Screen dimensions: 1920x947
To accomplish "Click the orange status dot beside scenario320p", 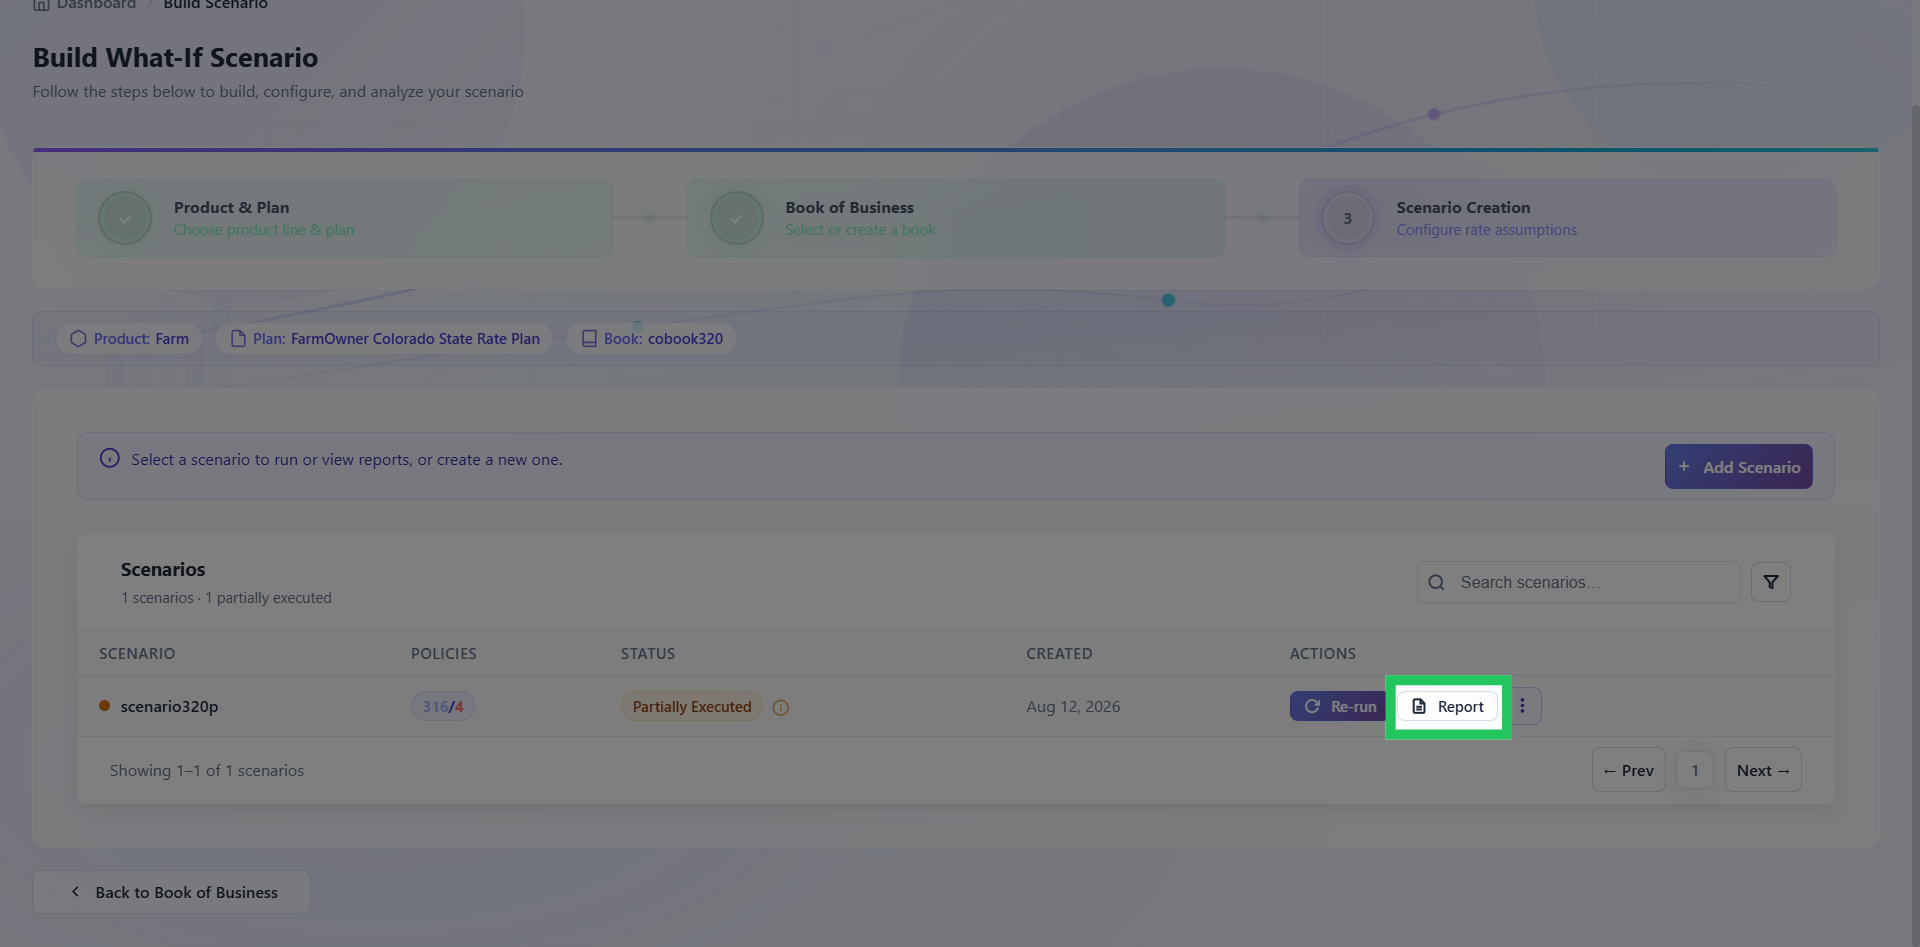I will tap(104, 706).
